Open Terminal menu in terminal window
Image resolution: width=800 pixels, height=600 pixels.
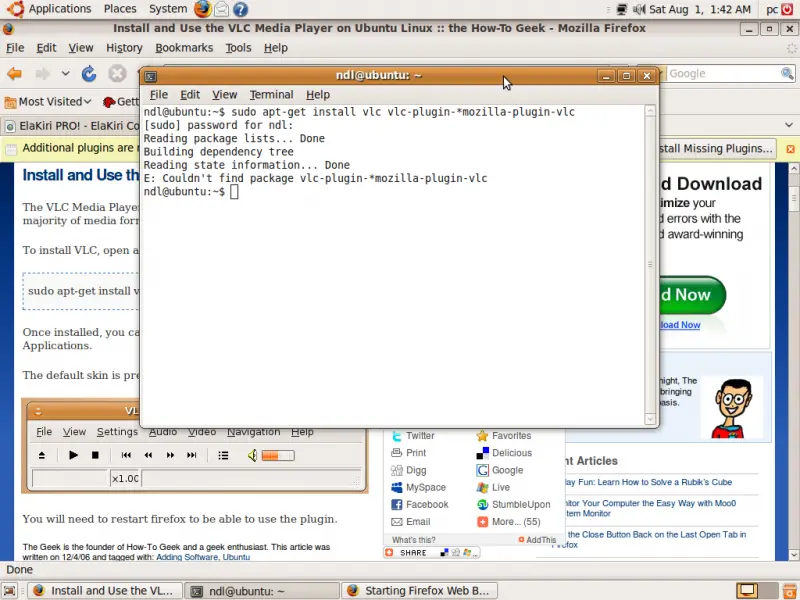coord(271,95)
